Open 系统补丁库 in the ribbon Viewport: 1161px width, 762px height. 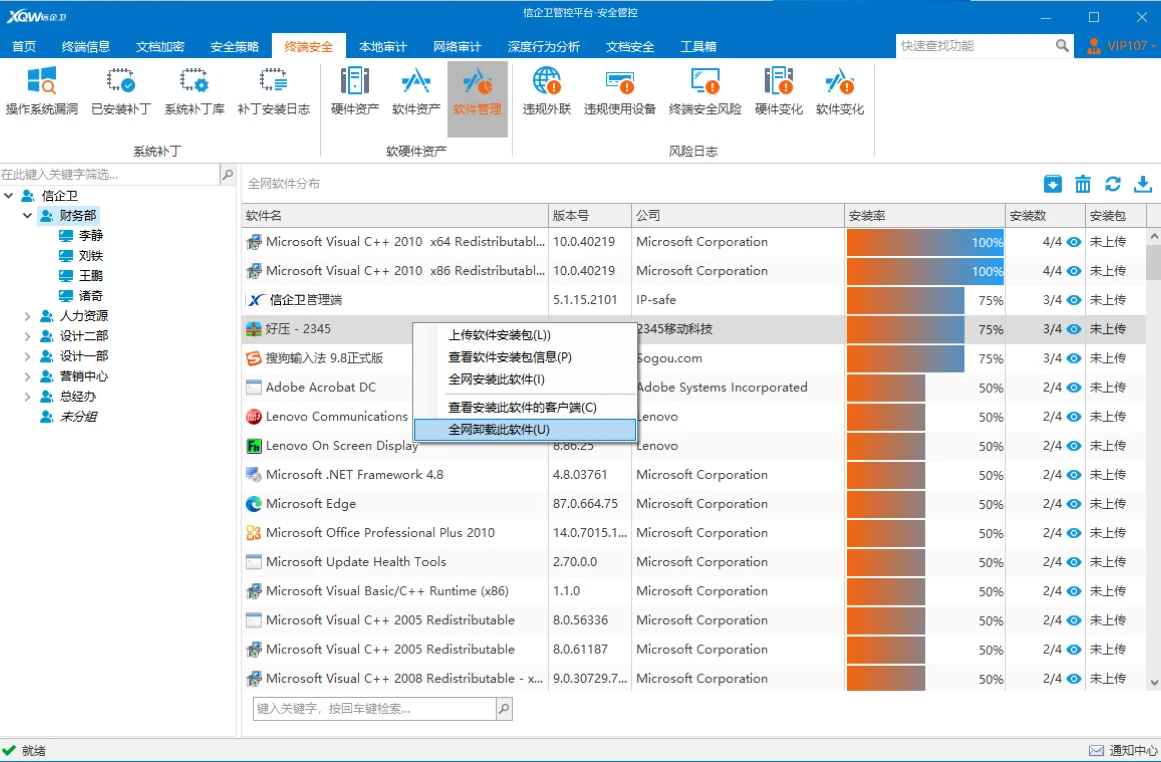194,90
